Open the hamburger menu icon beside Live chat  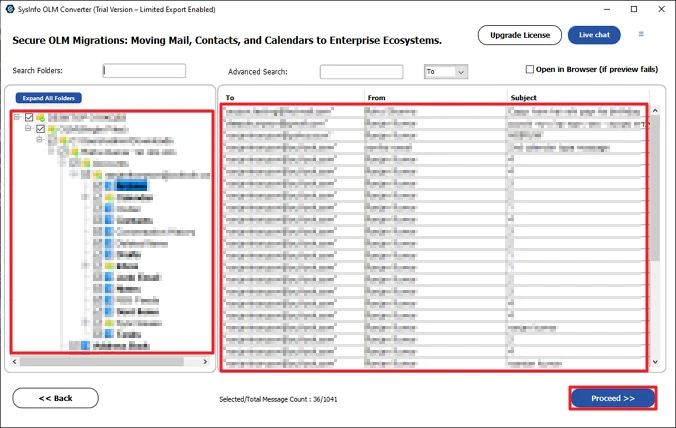641,34
